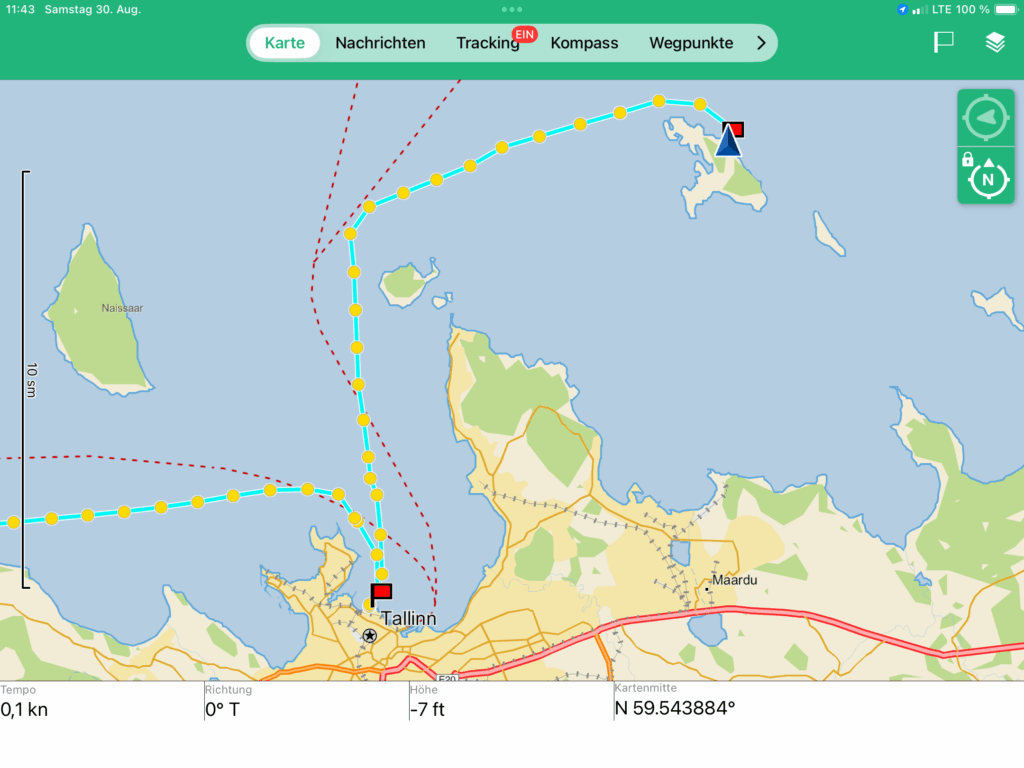Tap the 10 sm map scale bar
This screenshot has width=1024, height=768.
point(27,379)
